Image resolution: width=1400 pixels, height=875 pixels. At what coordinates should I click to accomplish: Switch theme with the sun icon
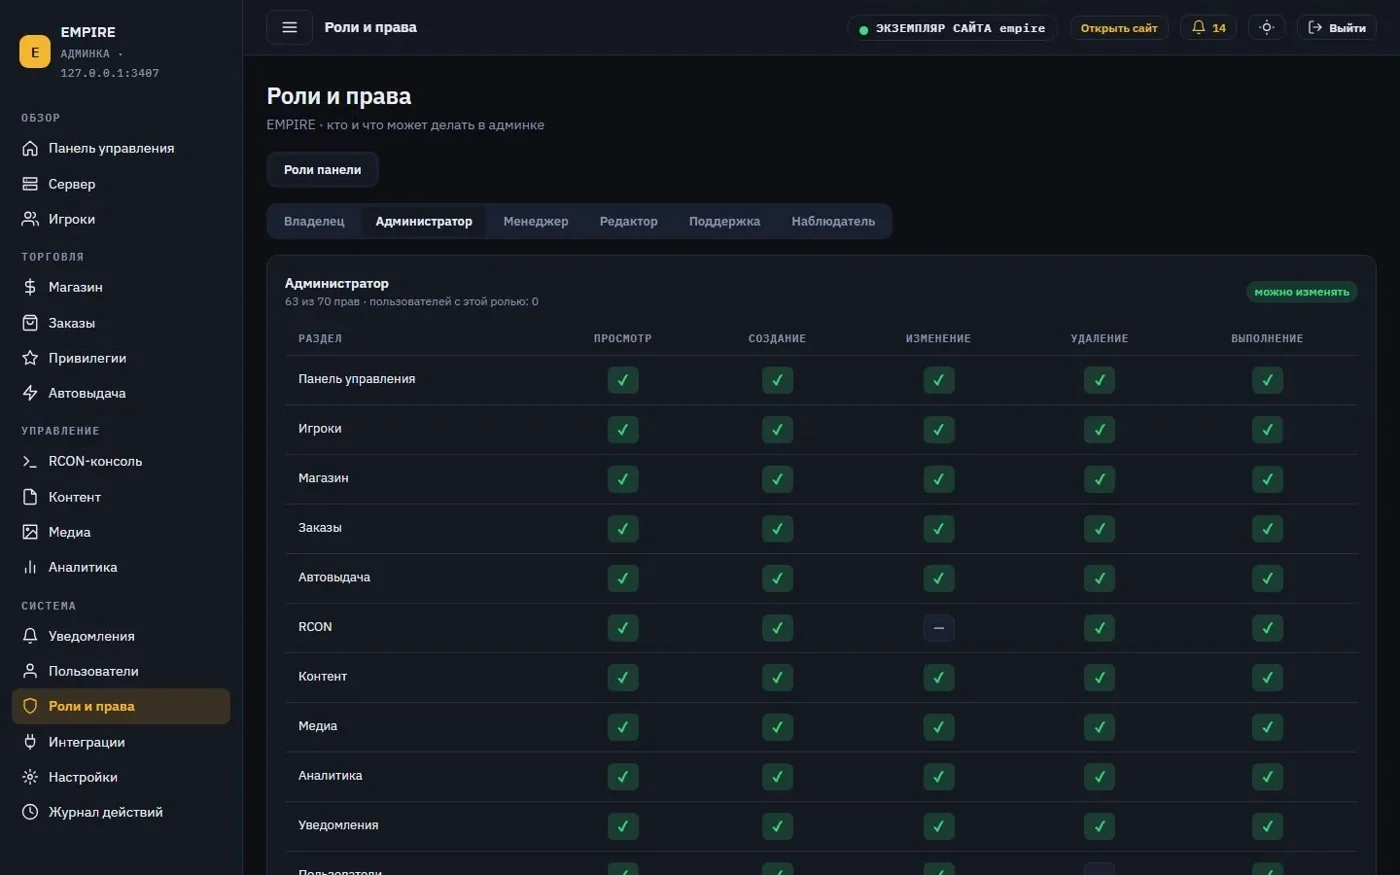point(1266,28)
